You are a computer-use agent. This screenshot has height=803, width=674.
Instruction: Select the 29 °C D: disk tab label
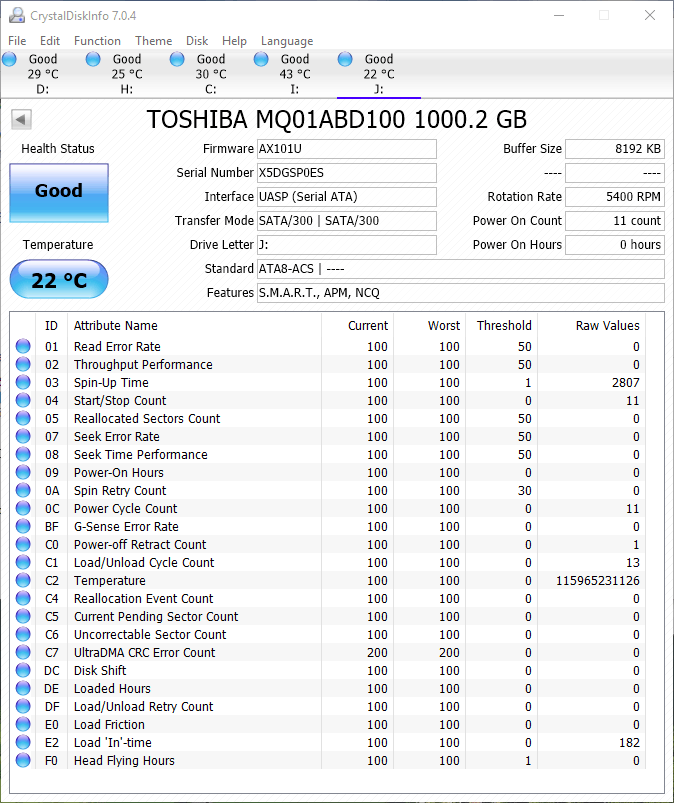tap(43, 74)
